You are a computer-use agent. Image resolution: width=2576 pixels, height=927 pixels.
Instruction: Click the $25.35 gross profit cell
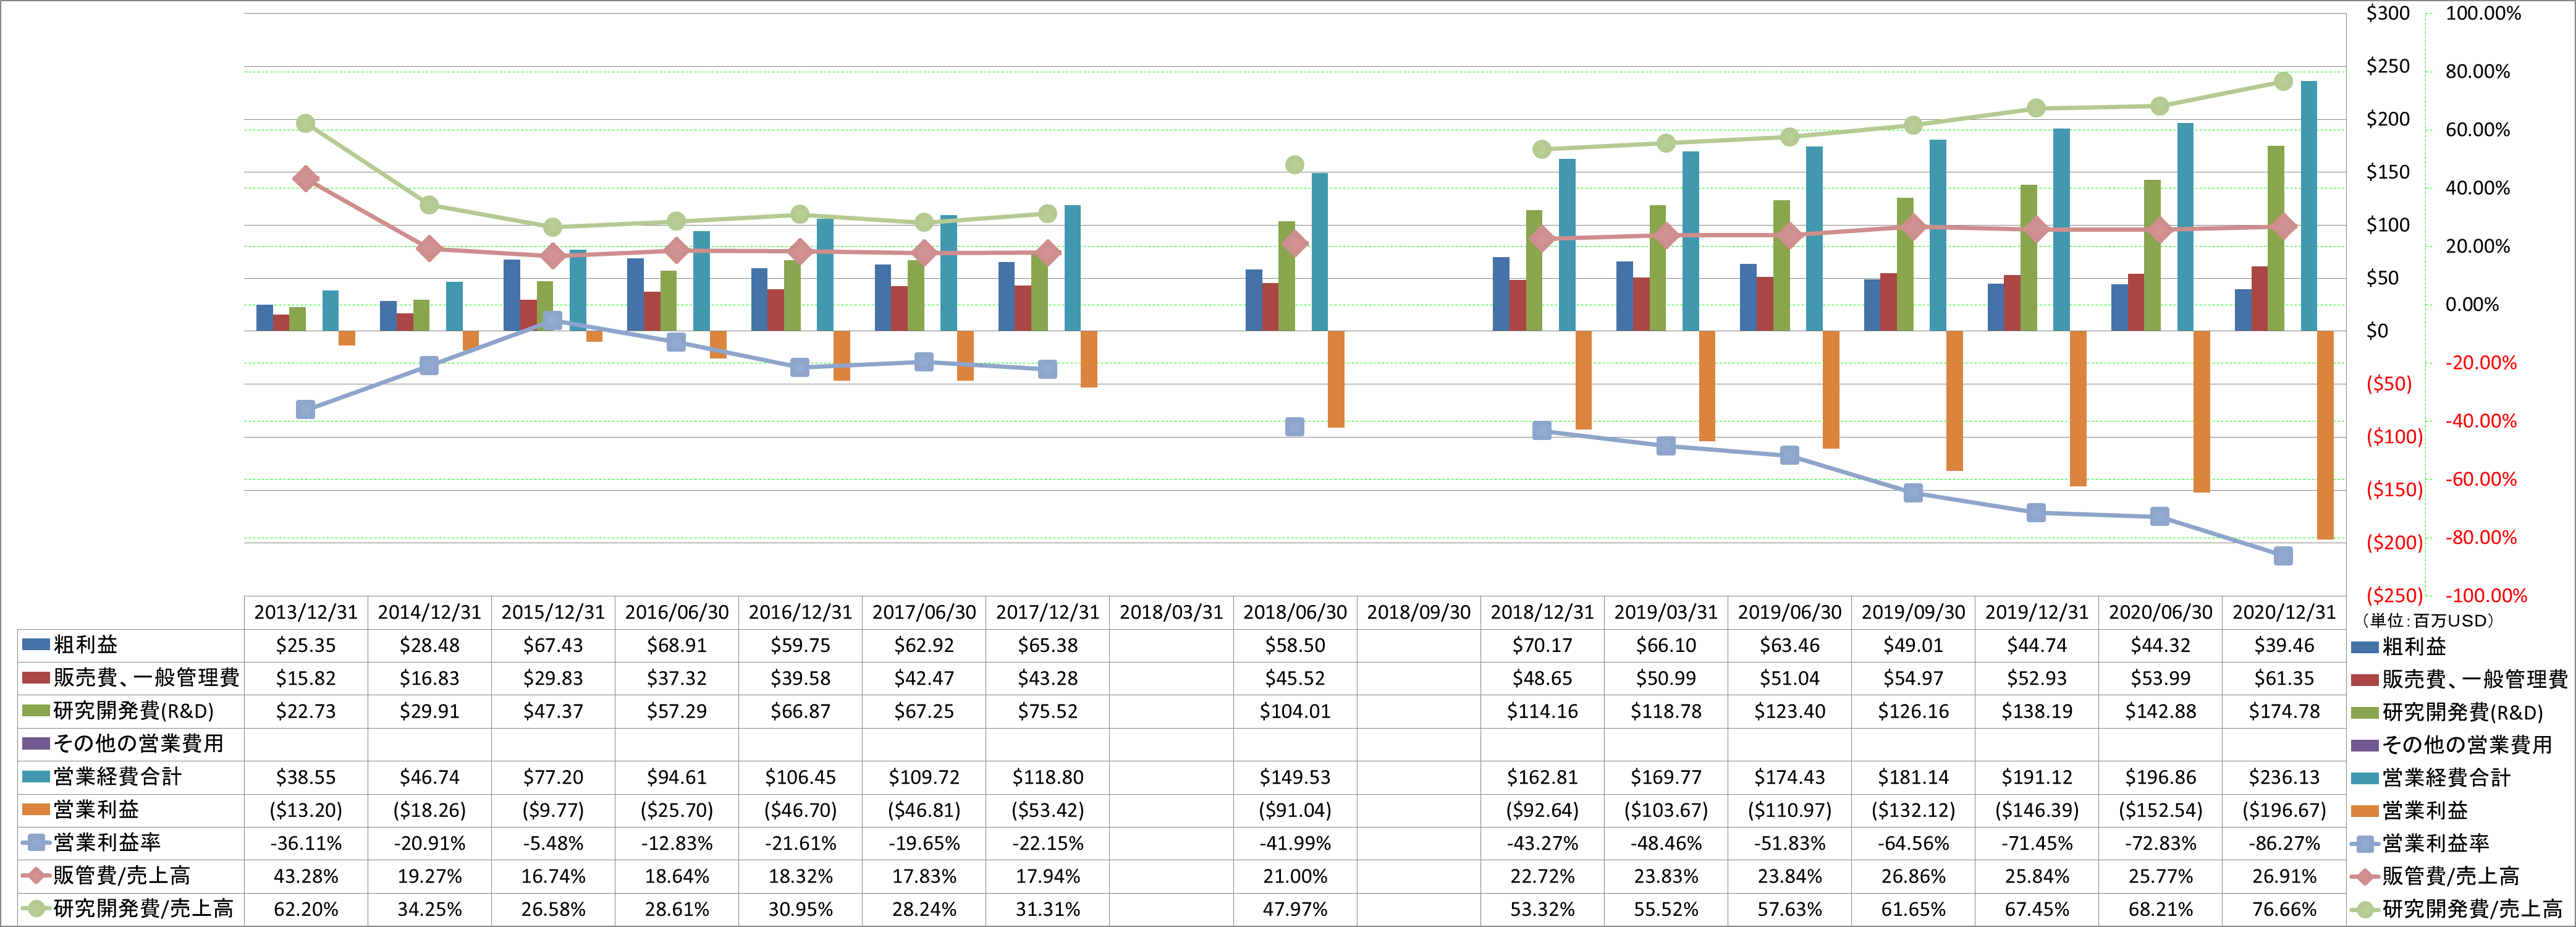click(x=306, y=645)
